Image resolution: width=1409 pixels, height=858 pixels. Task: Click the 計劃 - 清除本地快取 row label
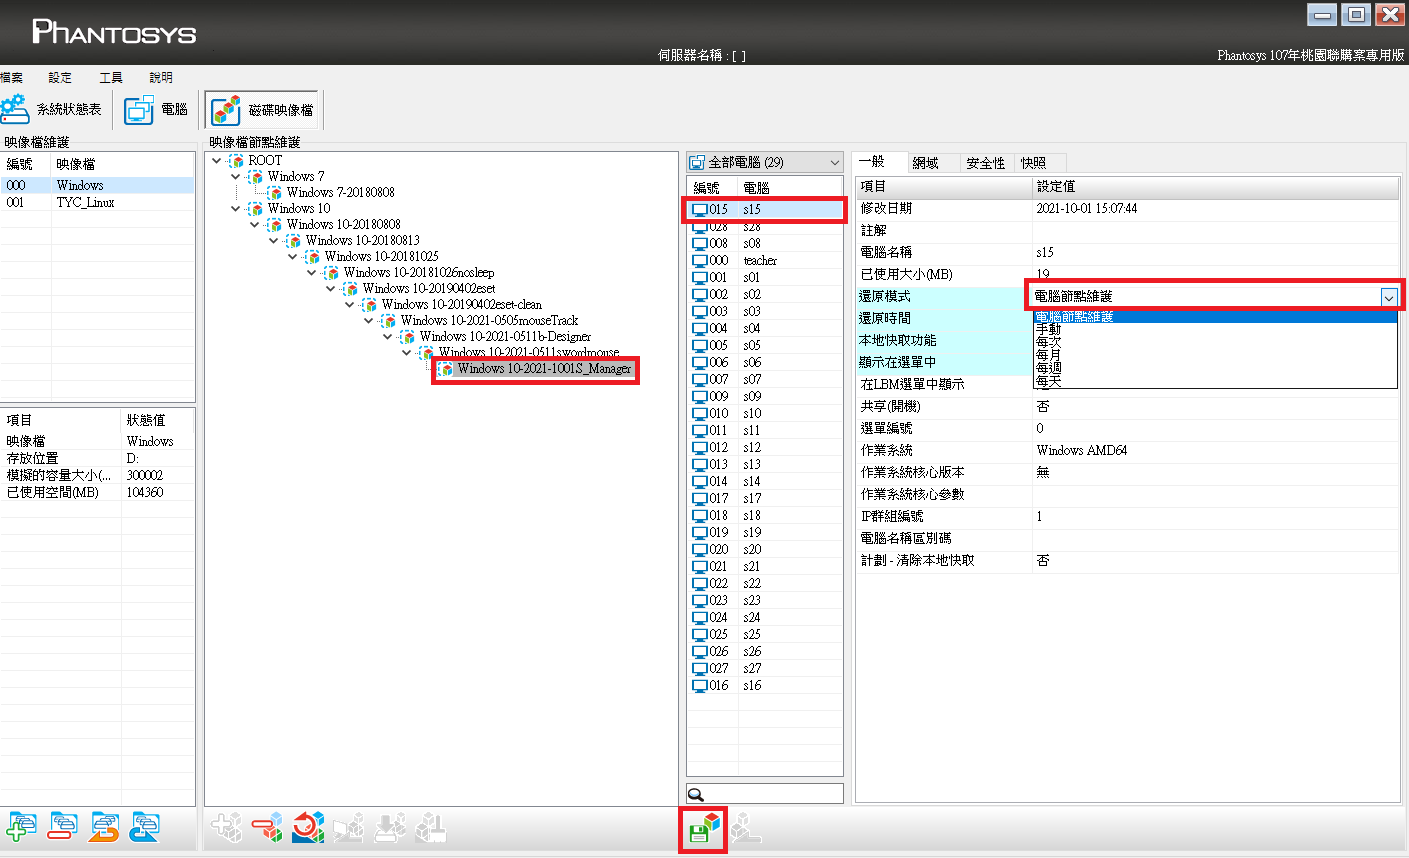coord(917,560)
